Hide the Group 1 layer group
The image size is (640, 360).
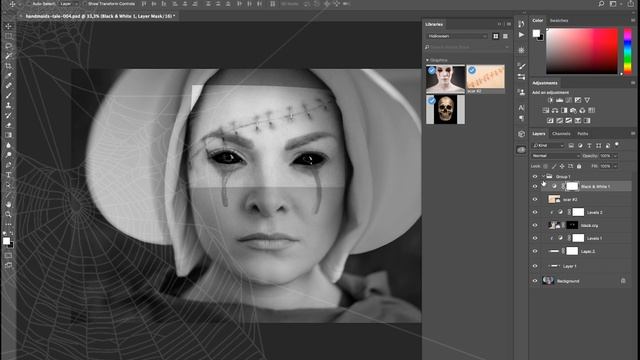[x=535, y=176]
